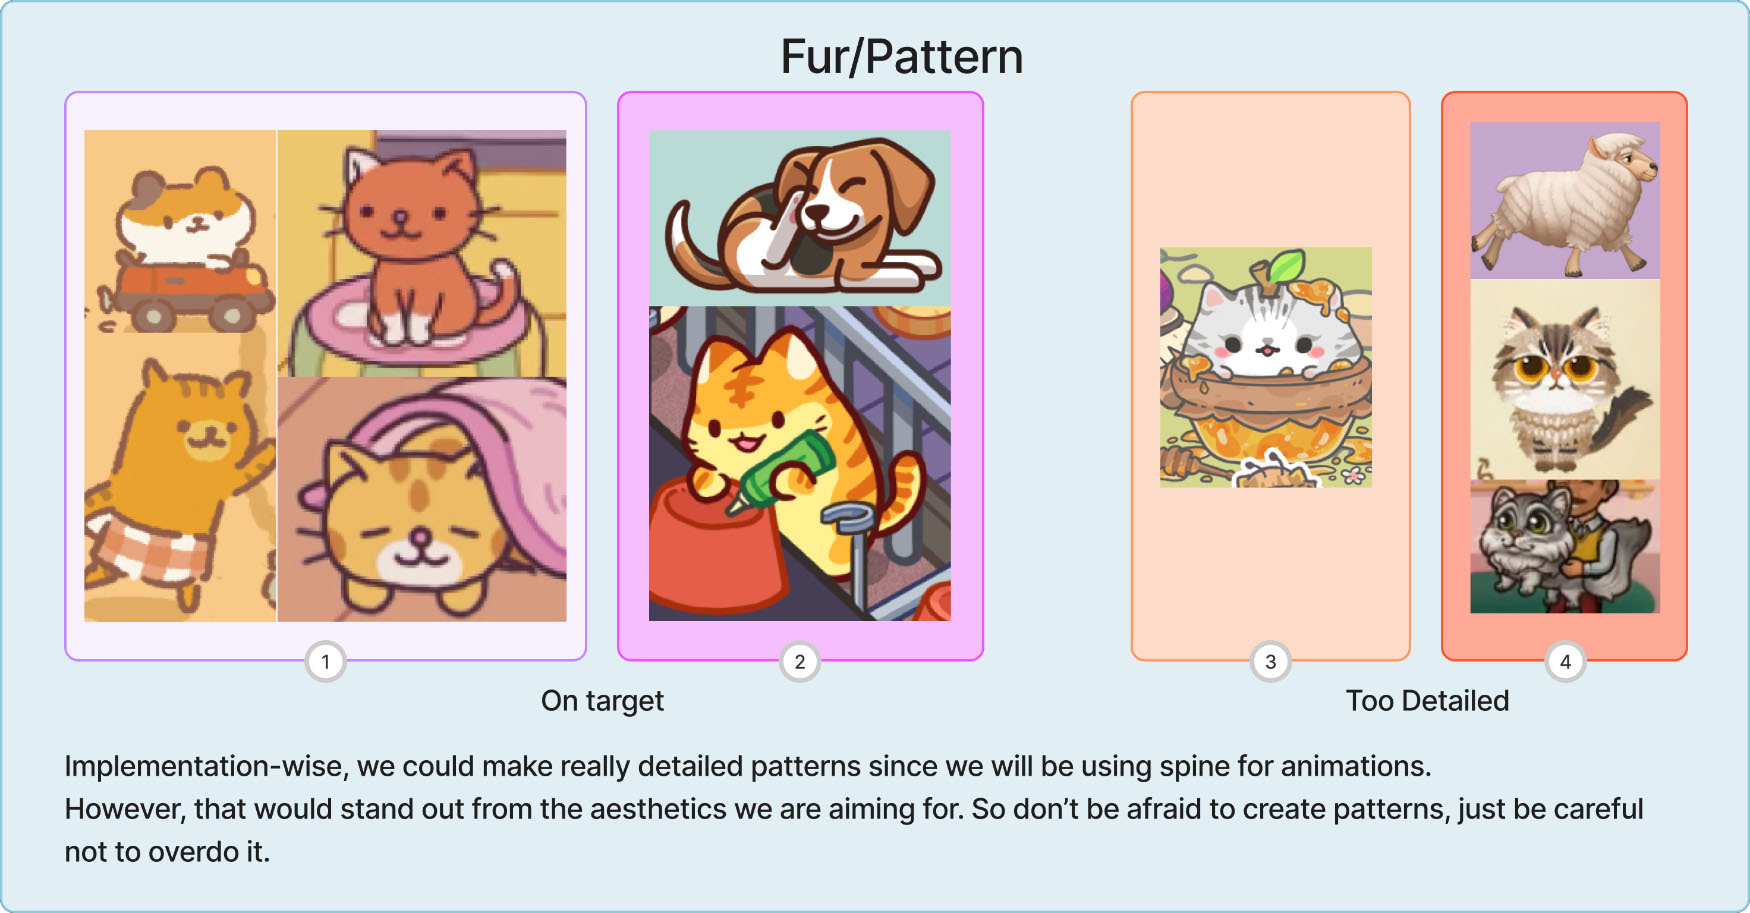Select the sleeping cat under blanket image
Image resolution: width=1750 pixels, height=913 pixels.
click(422, 499)
